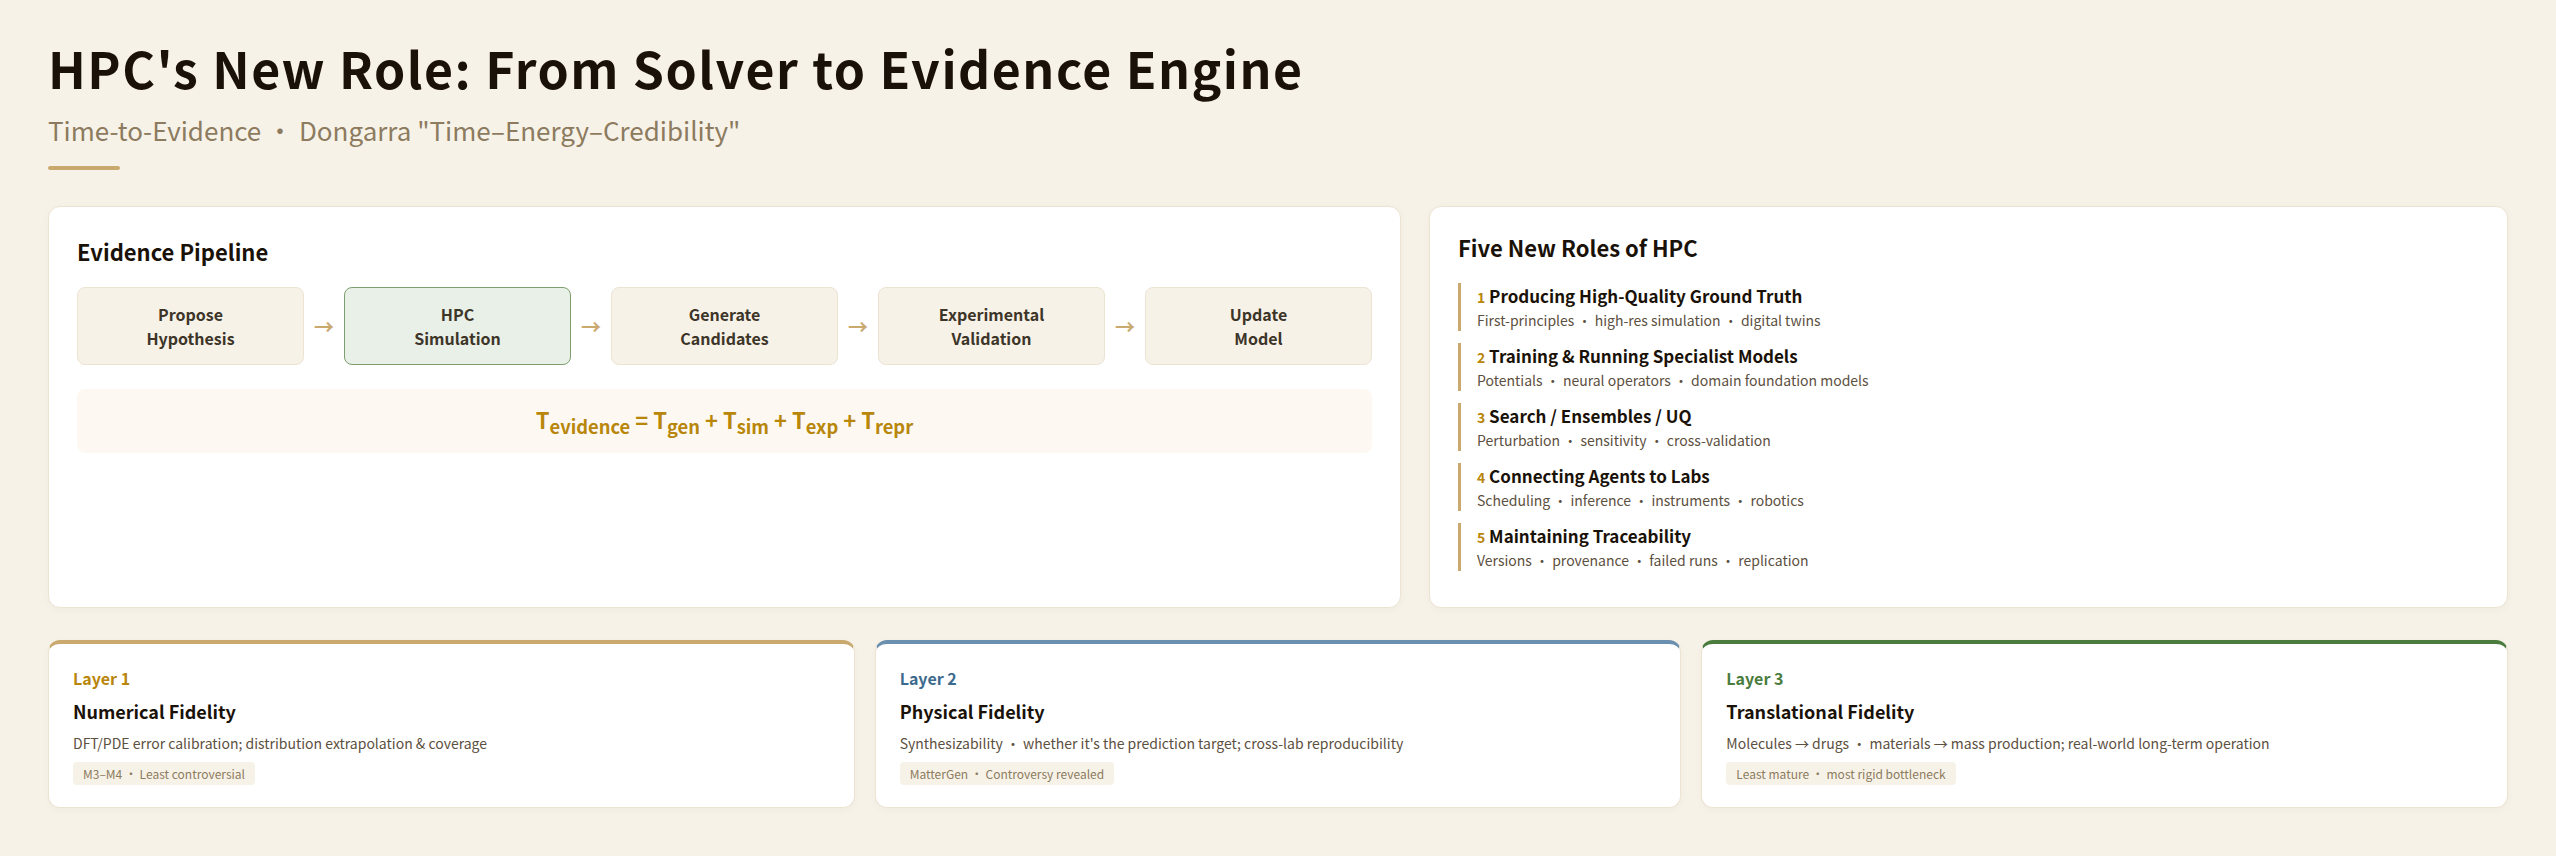Image resolution: width=2556 pixels, height=856 pixels.
Task: Click the 'Layer 1' label
Action: tap(101, 679)
